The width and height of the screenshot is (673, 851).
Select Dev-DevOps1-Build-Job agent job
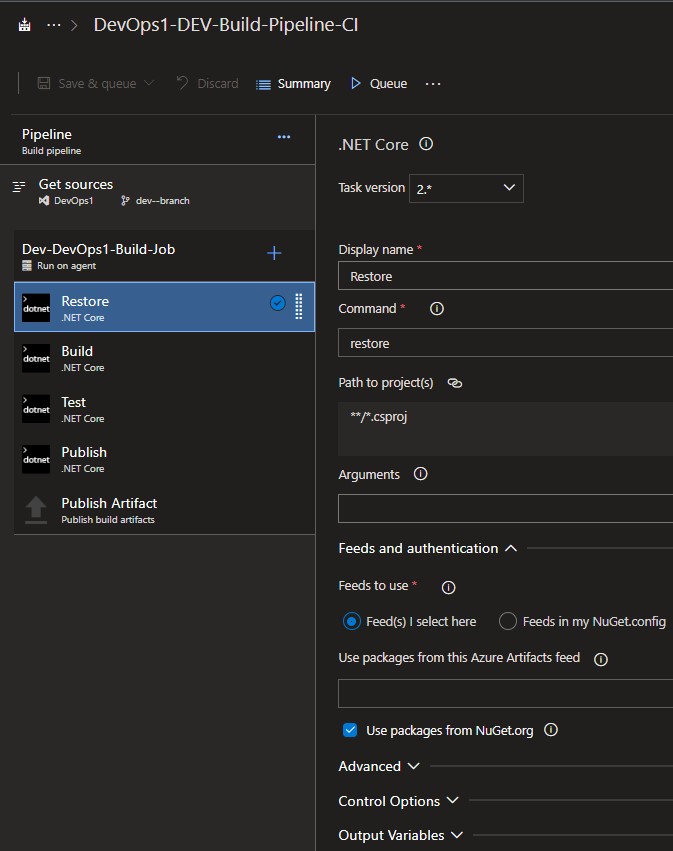(x=163, y=256)
